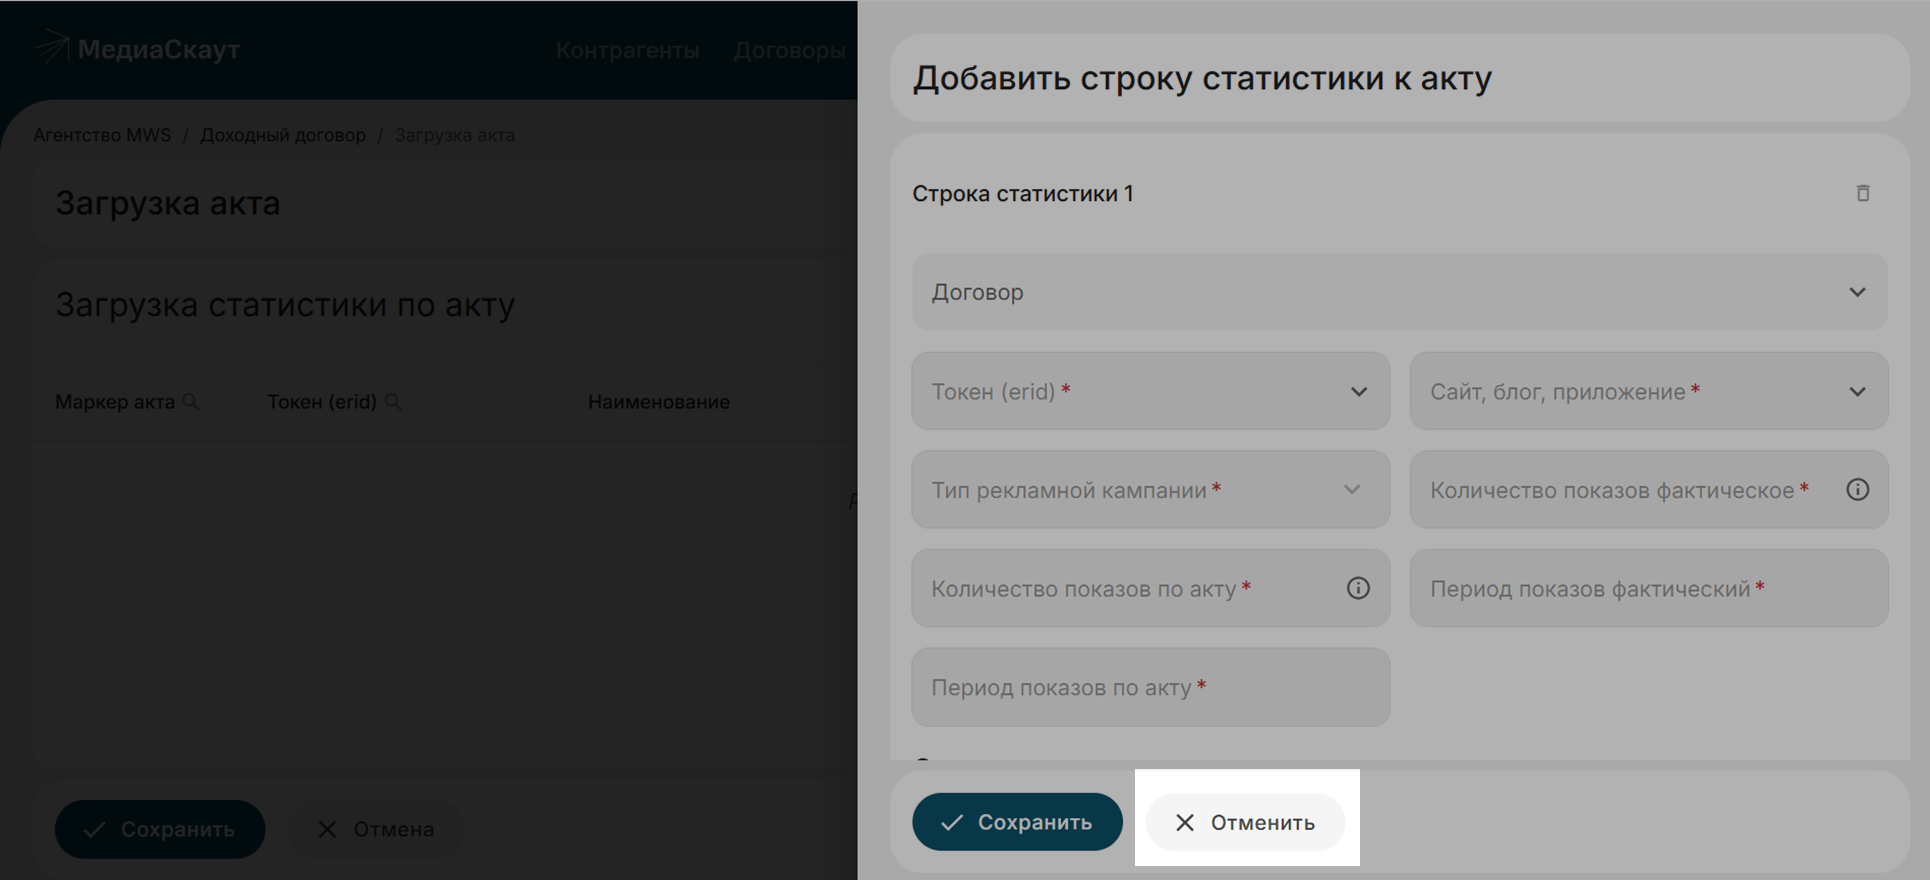Screen dimensions: 1930x880
Task: Click info icon for actual impressions count
Action: click(1857, 490)
